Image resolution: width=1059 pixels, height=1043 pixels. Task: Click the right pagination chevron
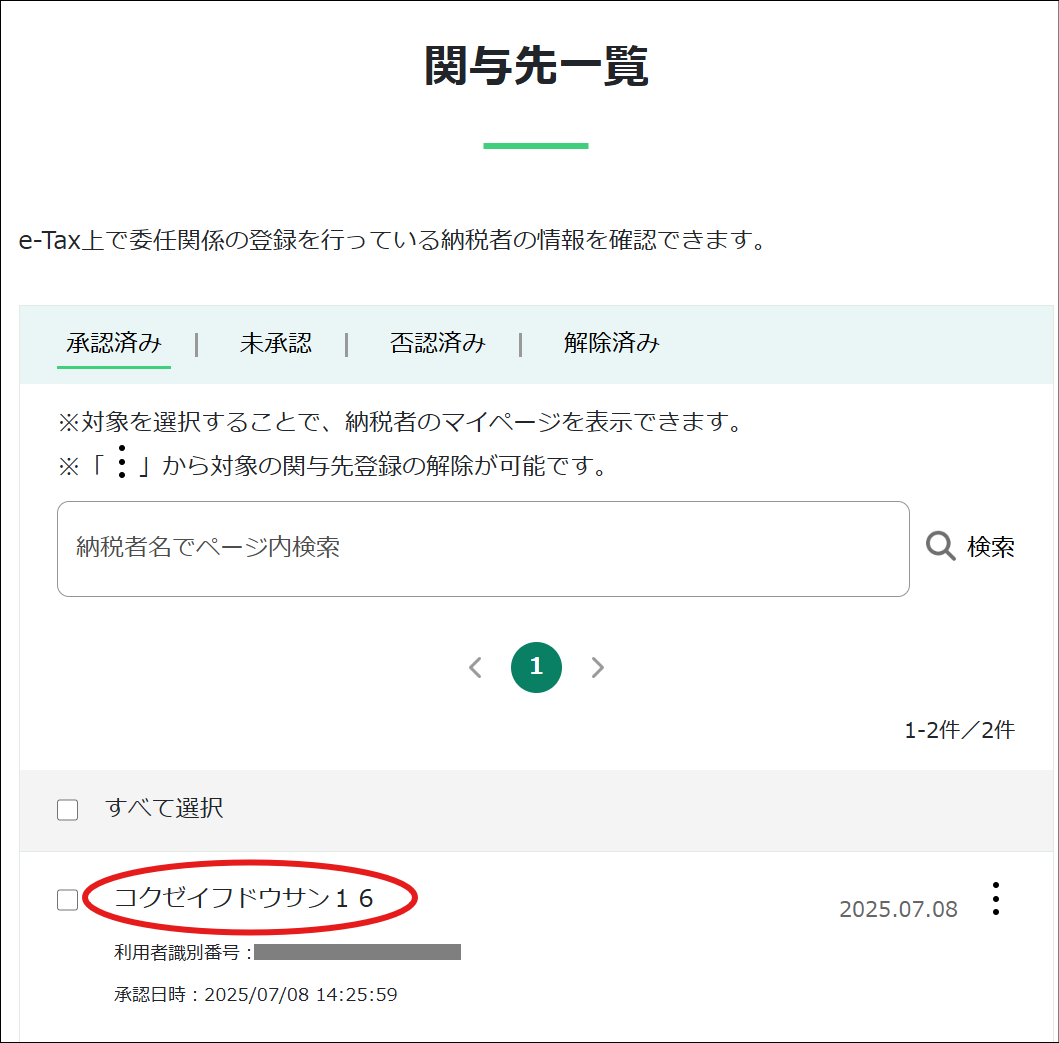(x=597, y=667)
